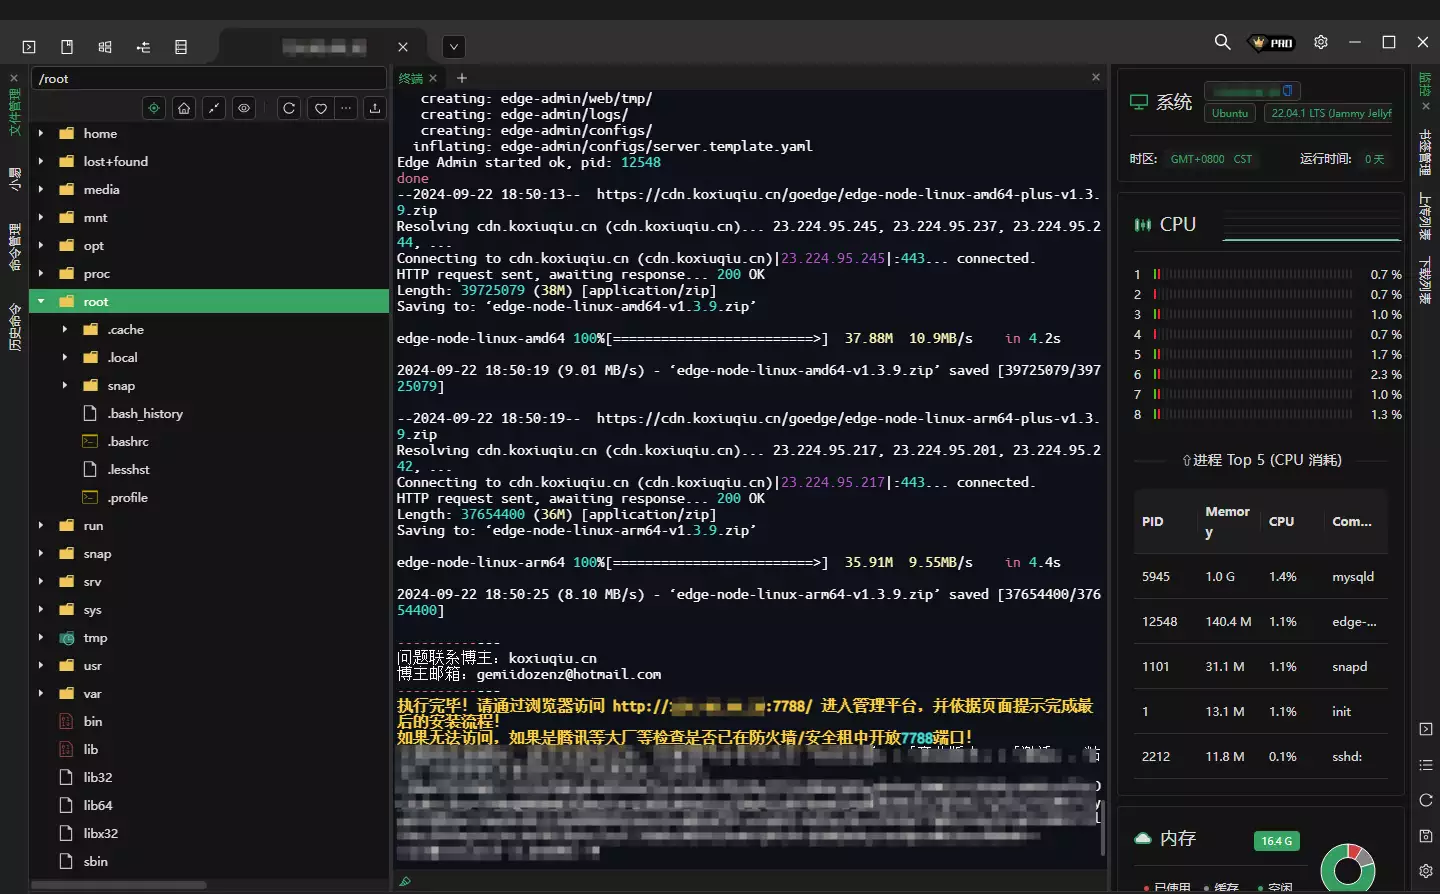This screenshot has height=894, width=1440.
Task: Open the search magnifier in title bar
Action: pyautogui.click(x=1222, y=42)
